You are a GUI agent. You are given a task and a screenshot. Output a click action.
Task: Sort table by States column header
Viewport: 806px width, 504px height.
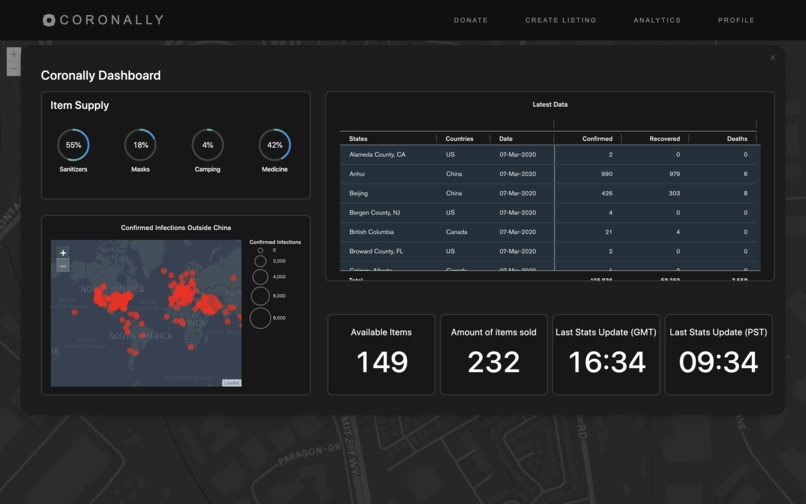coord(358,138)
